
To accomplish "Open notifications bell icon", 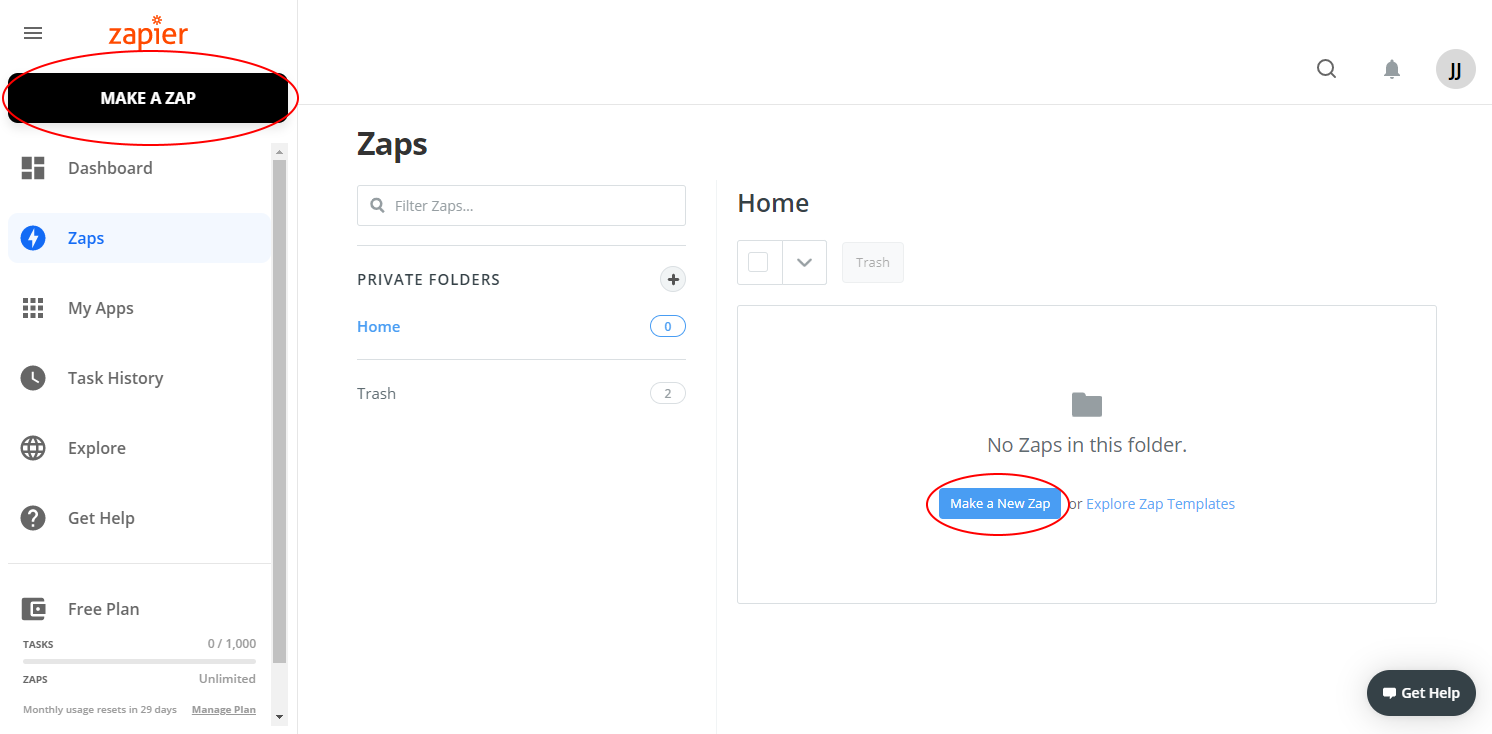I will click(x=1392, y=69).
